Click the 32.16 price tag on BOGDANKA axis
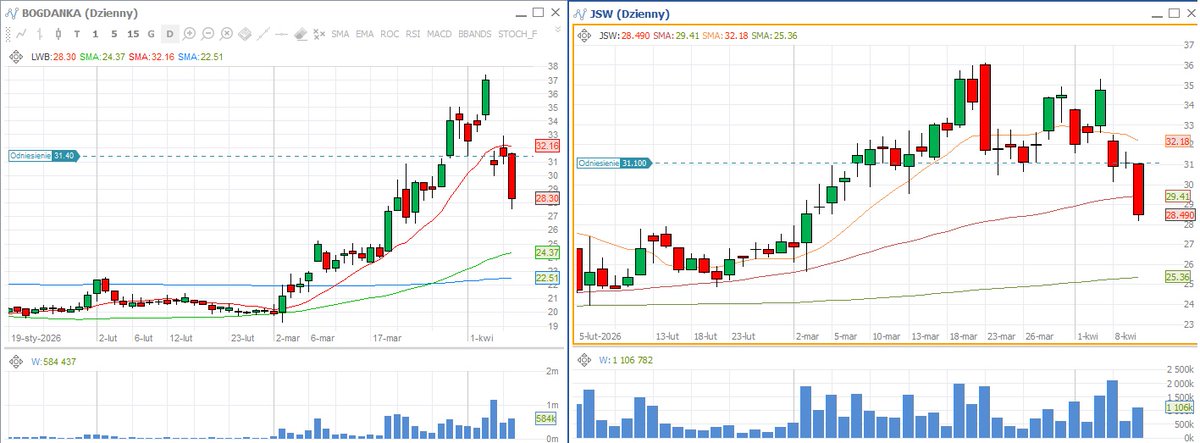Image resolution: width=1200 pixels, height=443 pixels. (x=547, y=146)
